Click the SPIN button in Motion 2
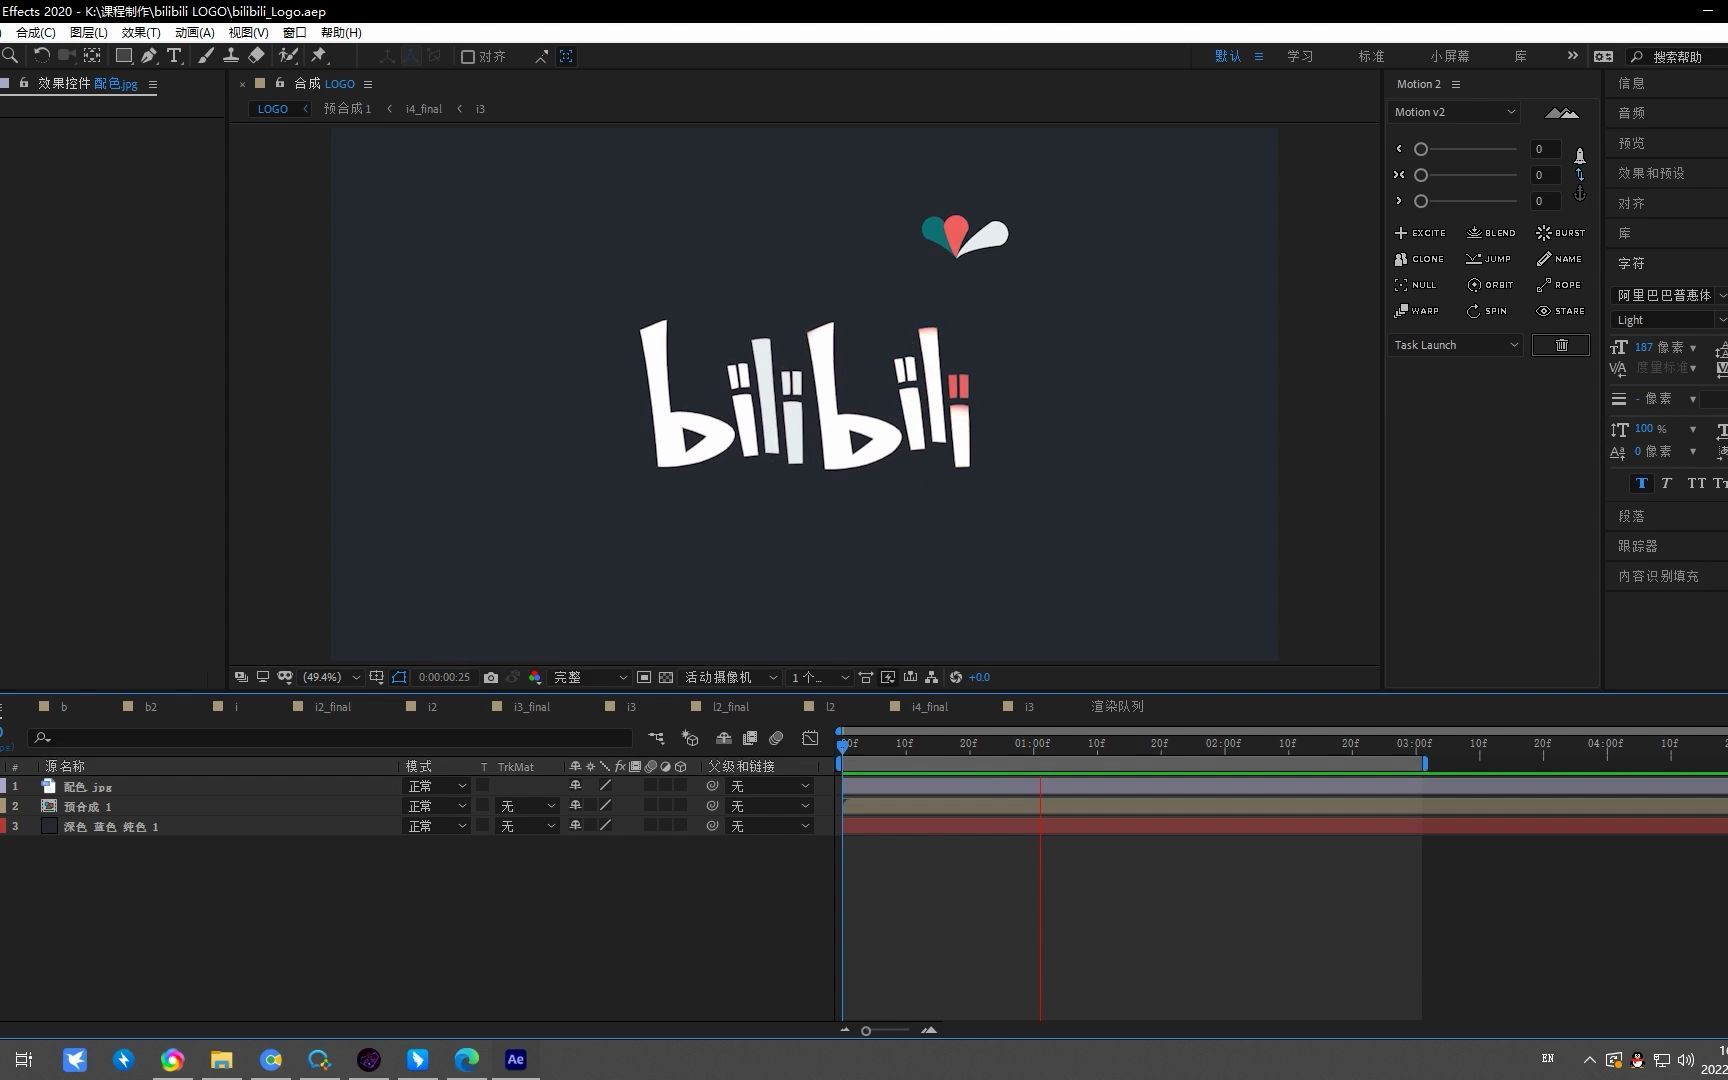 coord(1487,311)
